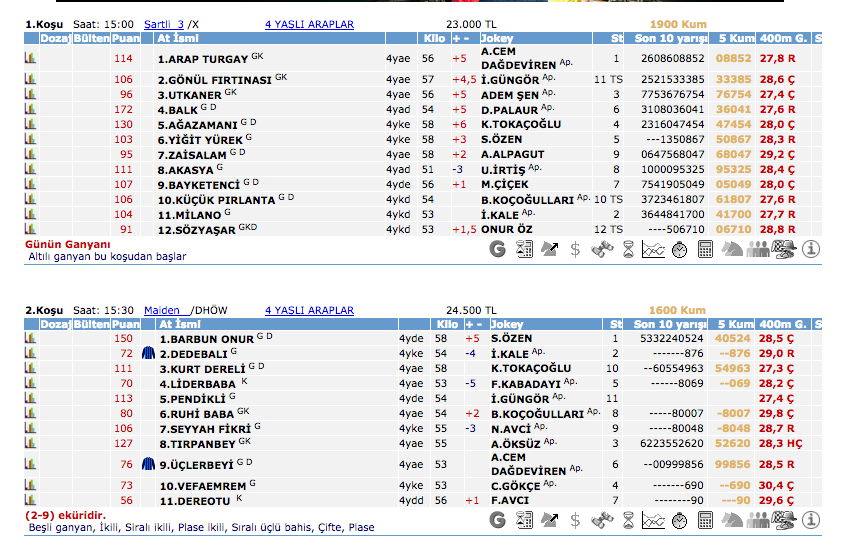Open the plain calculator icon under race 2

(x=705, y=520)
